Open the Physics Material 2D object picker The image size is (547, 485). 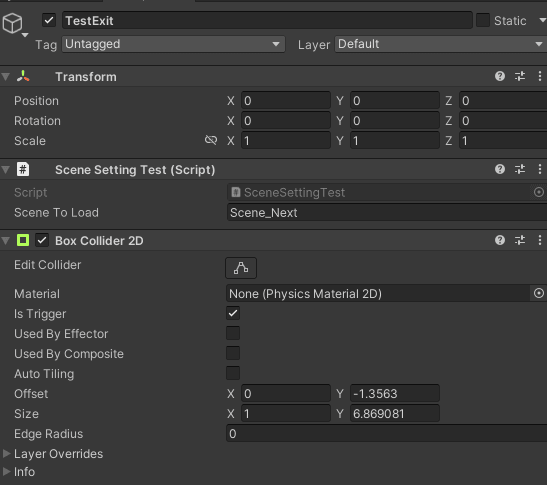(539, 293)
